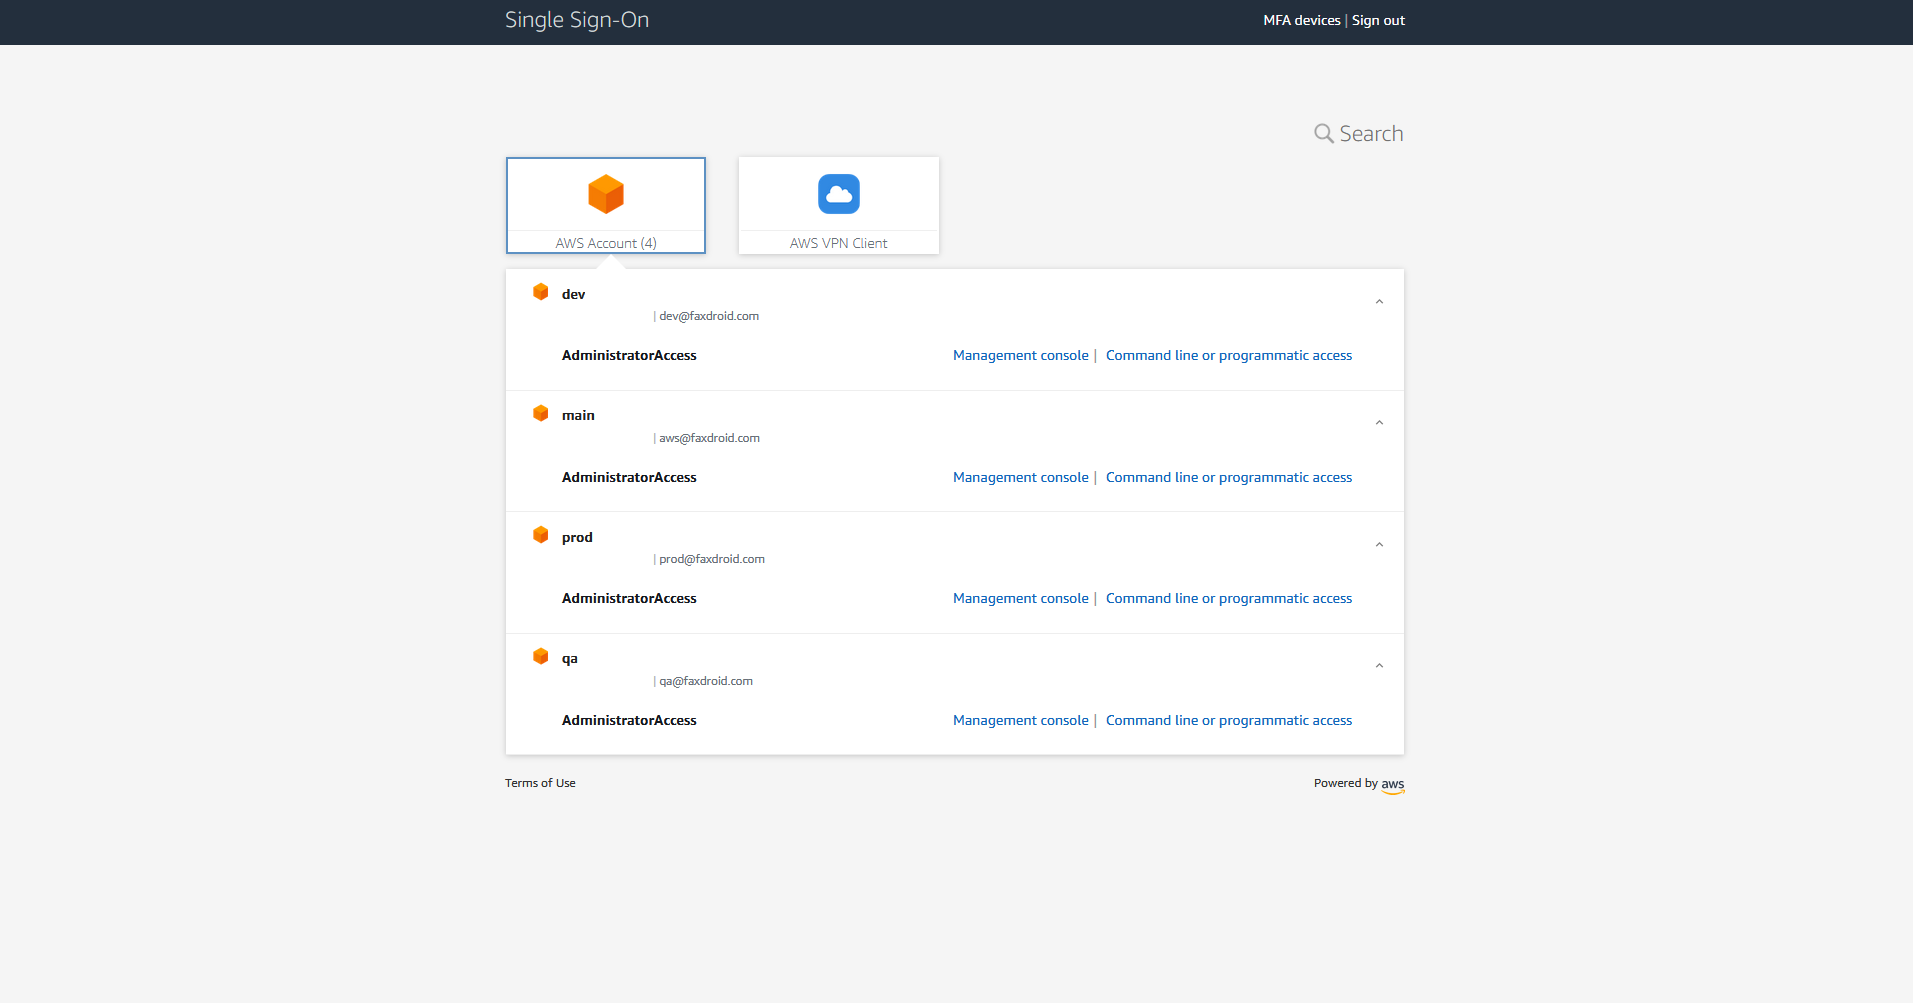Viewport: 1913px width, 1003px height.
Task: Open the Terms of Use link
Action: point(540,783)
